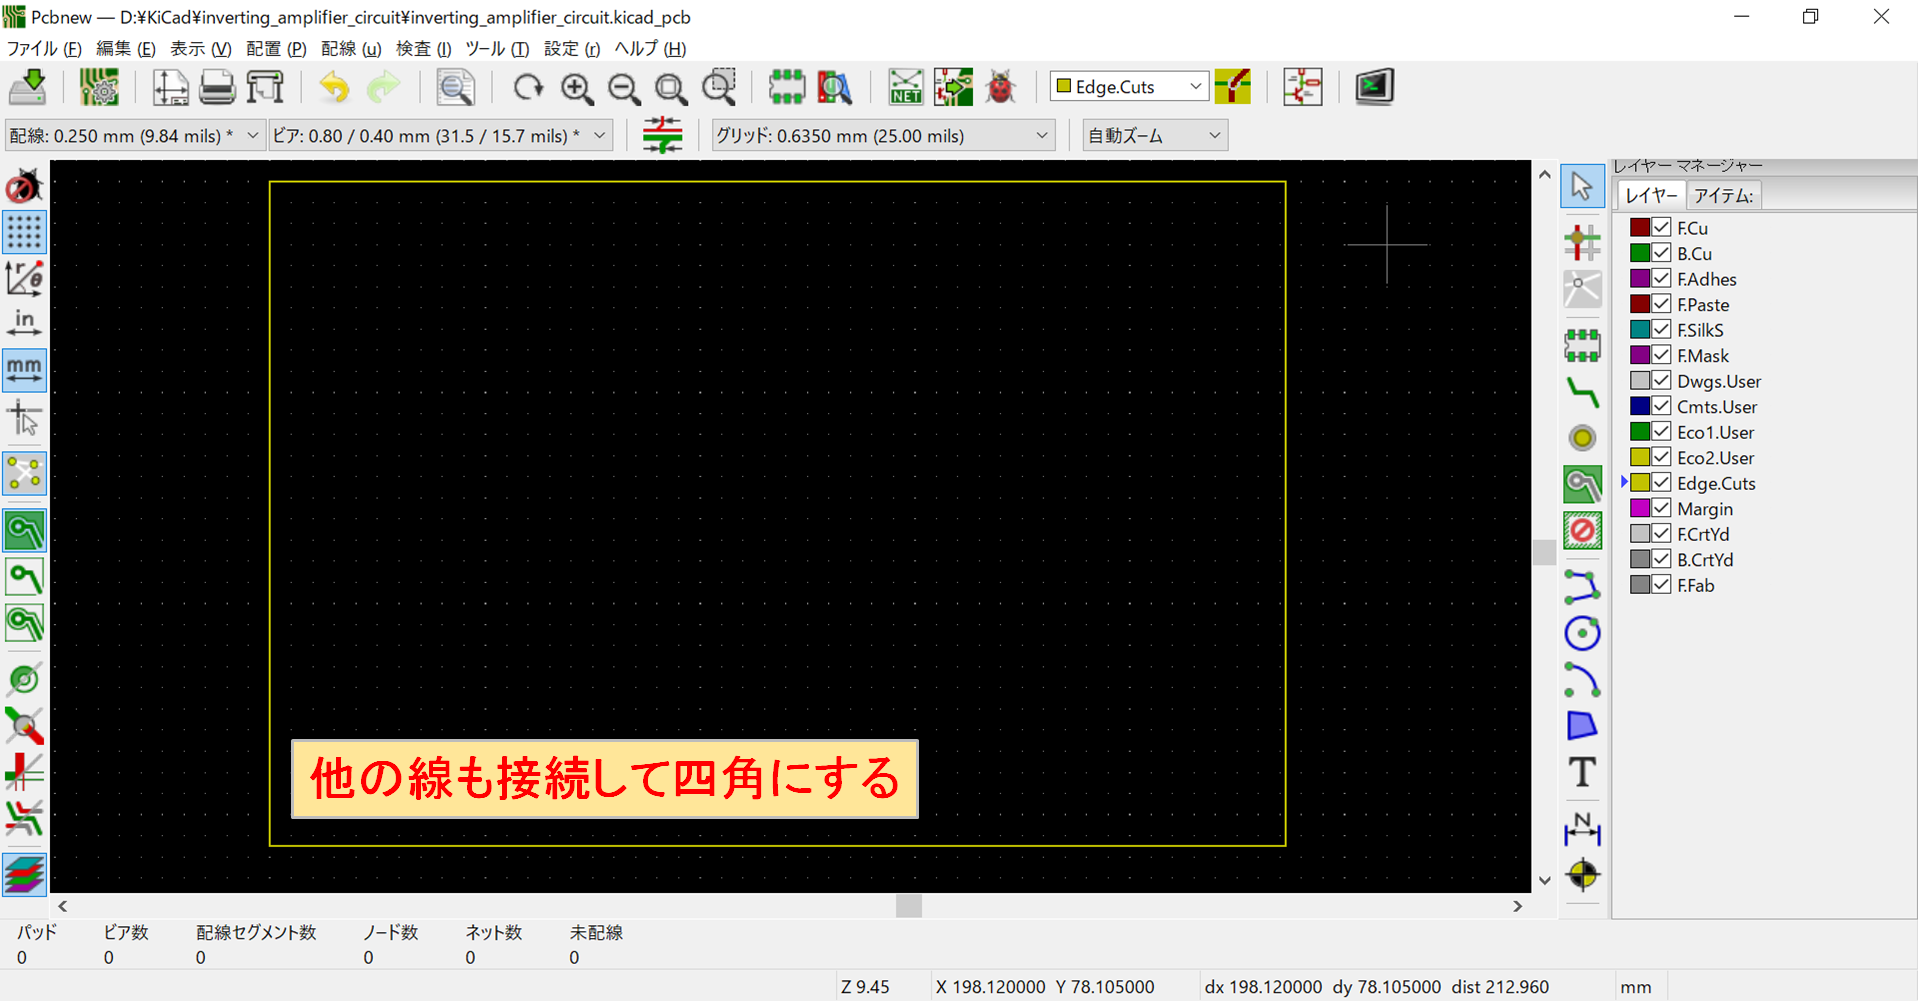Select the Add Dimension tool
Viewport: 1918px width, 1001px height.
click(1583, 829)
